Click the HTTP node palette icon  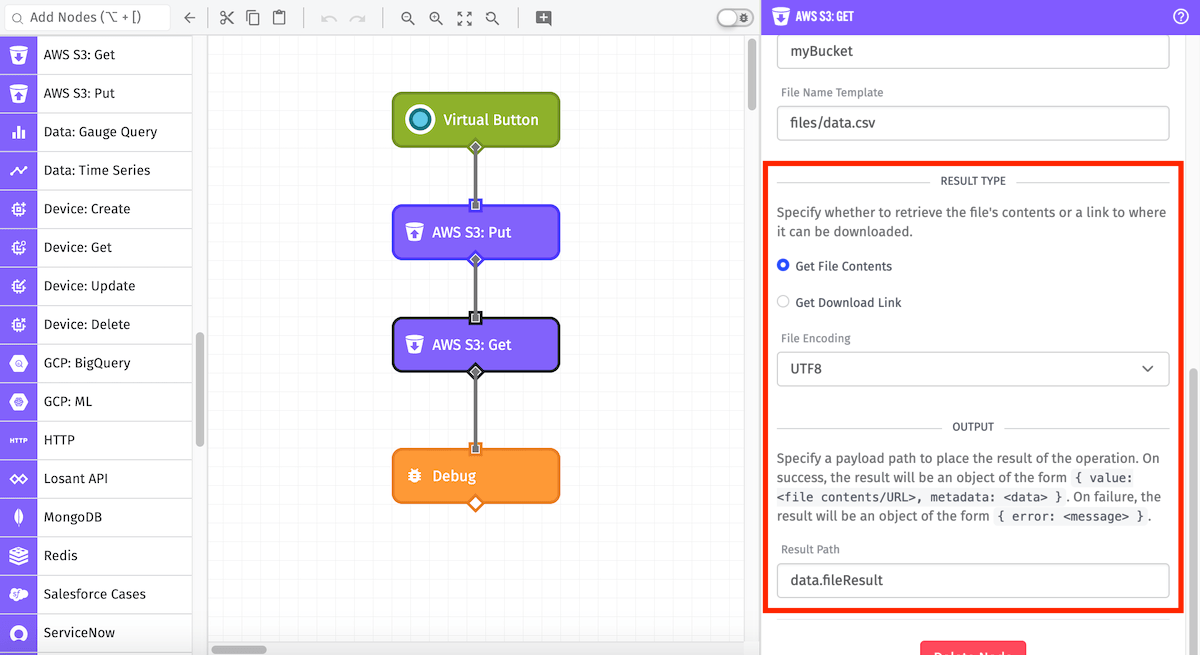pos(18,440)
